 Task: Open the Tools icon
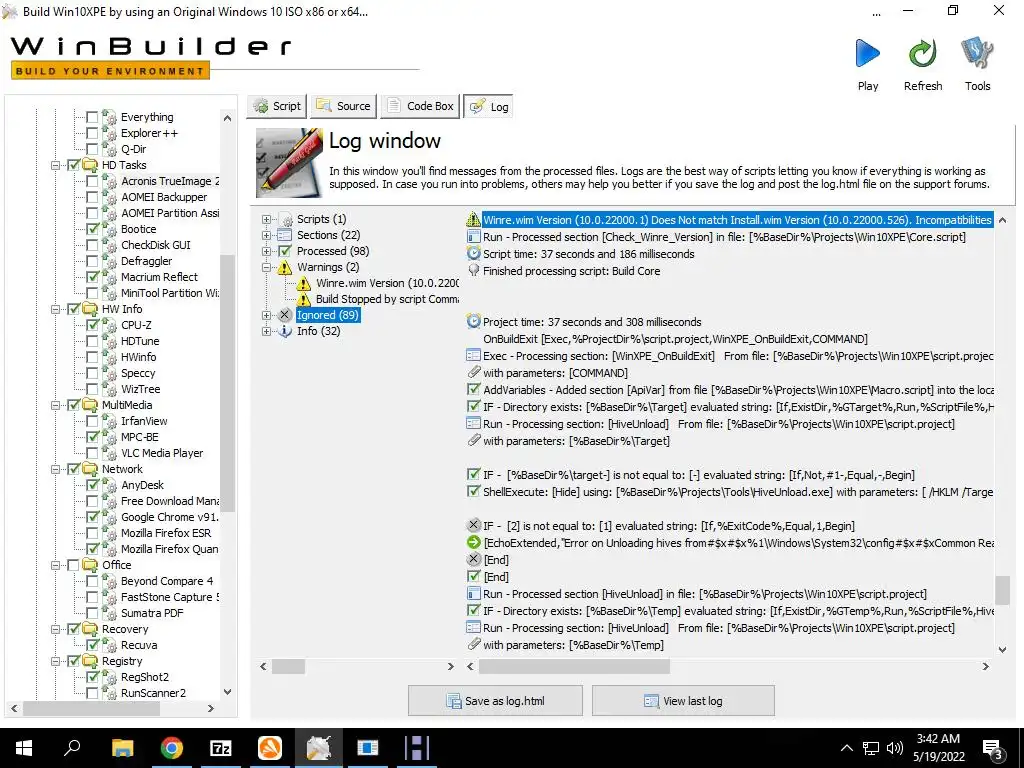pyautogui.click(x=977, y=54)
